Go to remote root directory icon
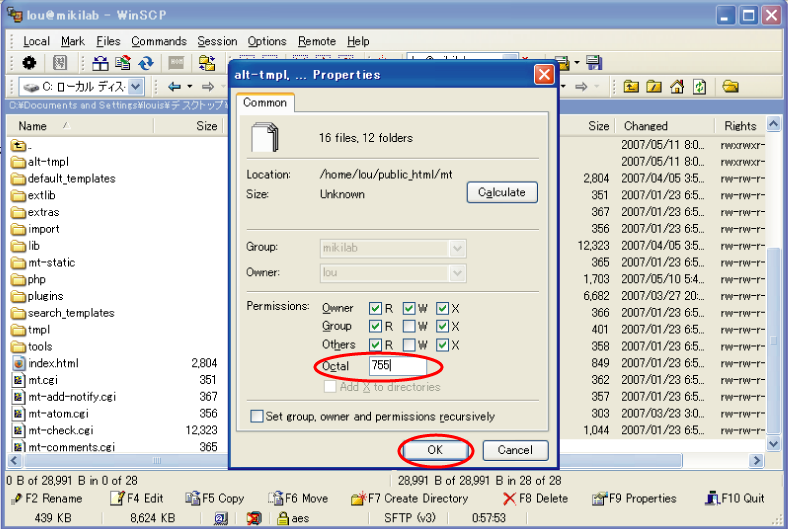788x529 pixels. (x=654, y=86)
